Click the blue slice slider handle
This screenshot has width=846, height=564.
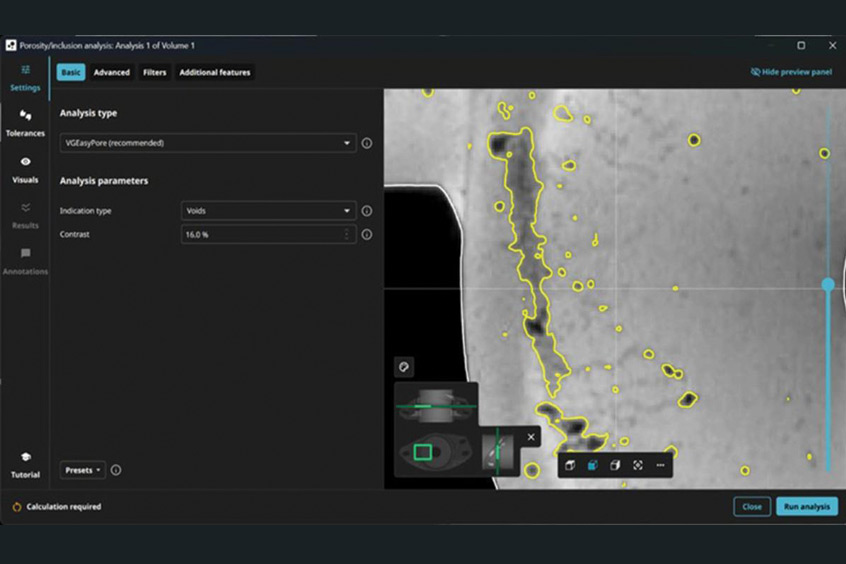point(828,285)
